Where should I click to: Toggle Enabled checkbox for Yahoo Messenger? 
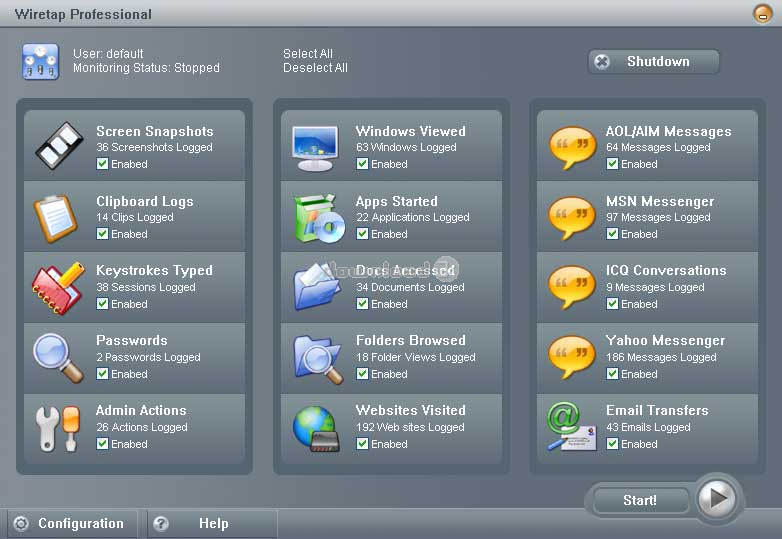tap(612, 373)
